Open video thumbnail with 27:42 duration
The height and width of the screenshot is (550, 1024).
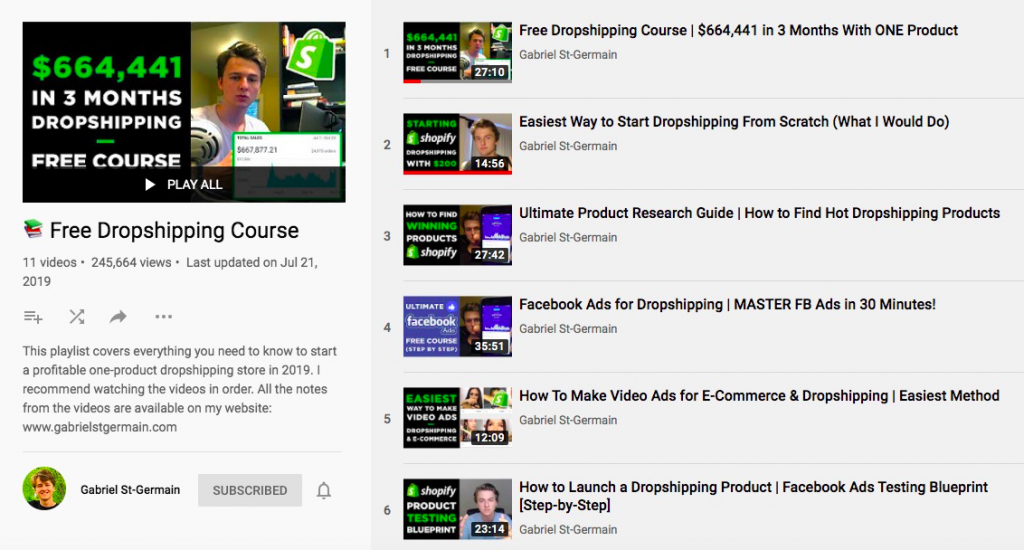pyautogui.click(x=457, y=235)
